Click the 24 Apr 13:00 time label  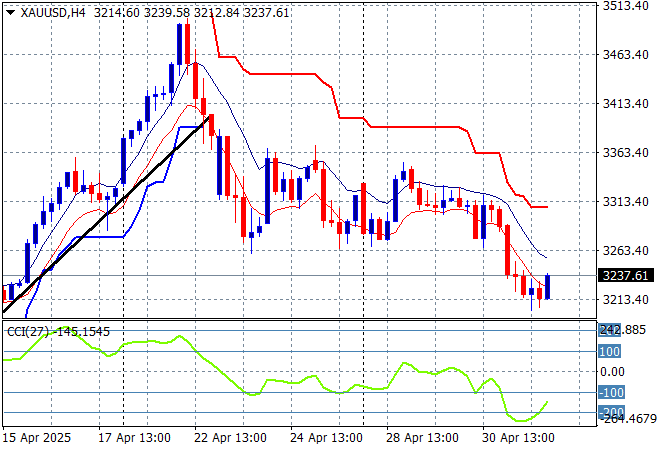pyautogui.click(x=326, y=438)
